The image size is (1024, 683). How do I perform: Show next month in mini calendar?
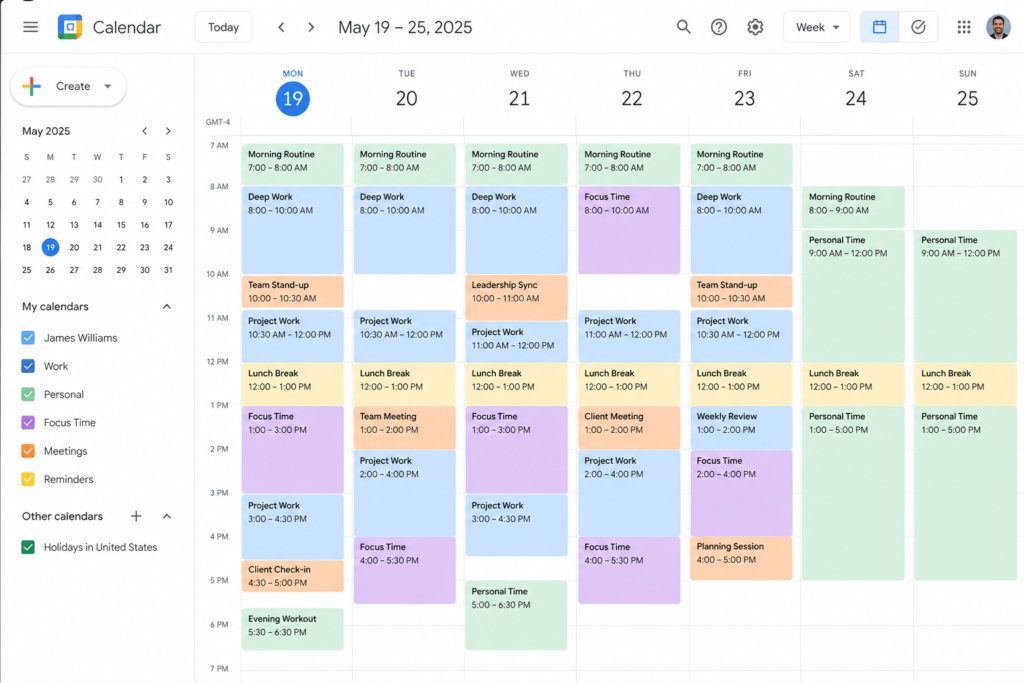tap(168, 131)
